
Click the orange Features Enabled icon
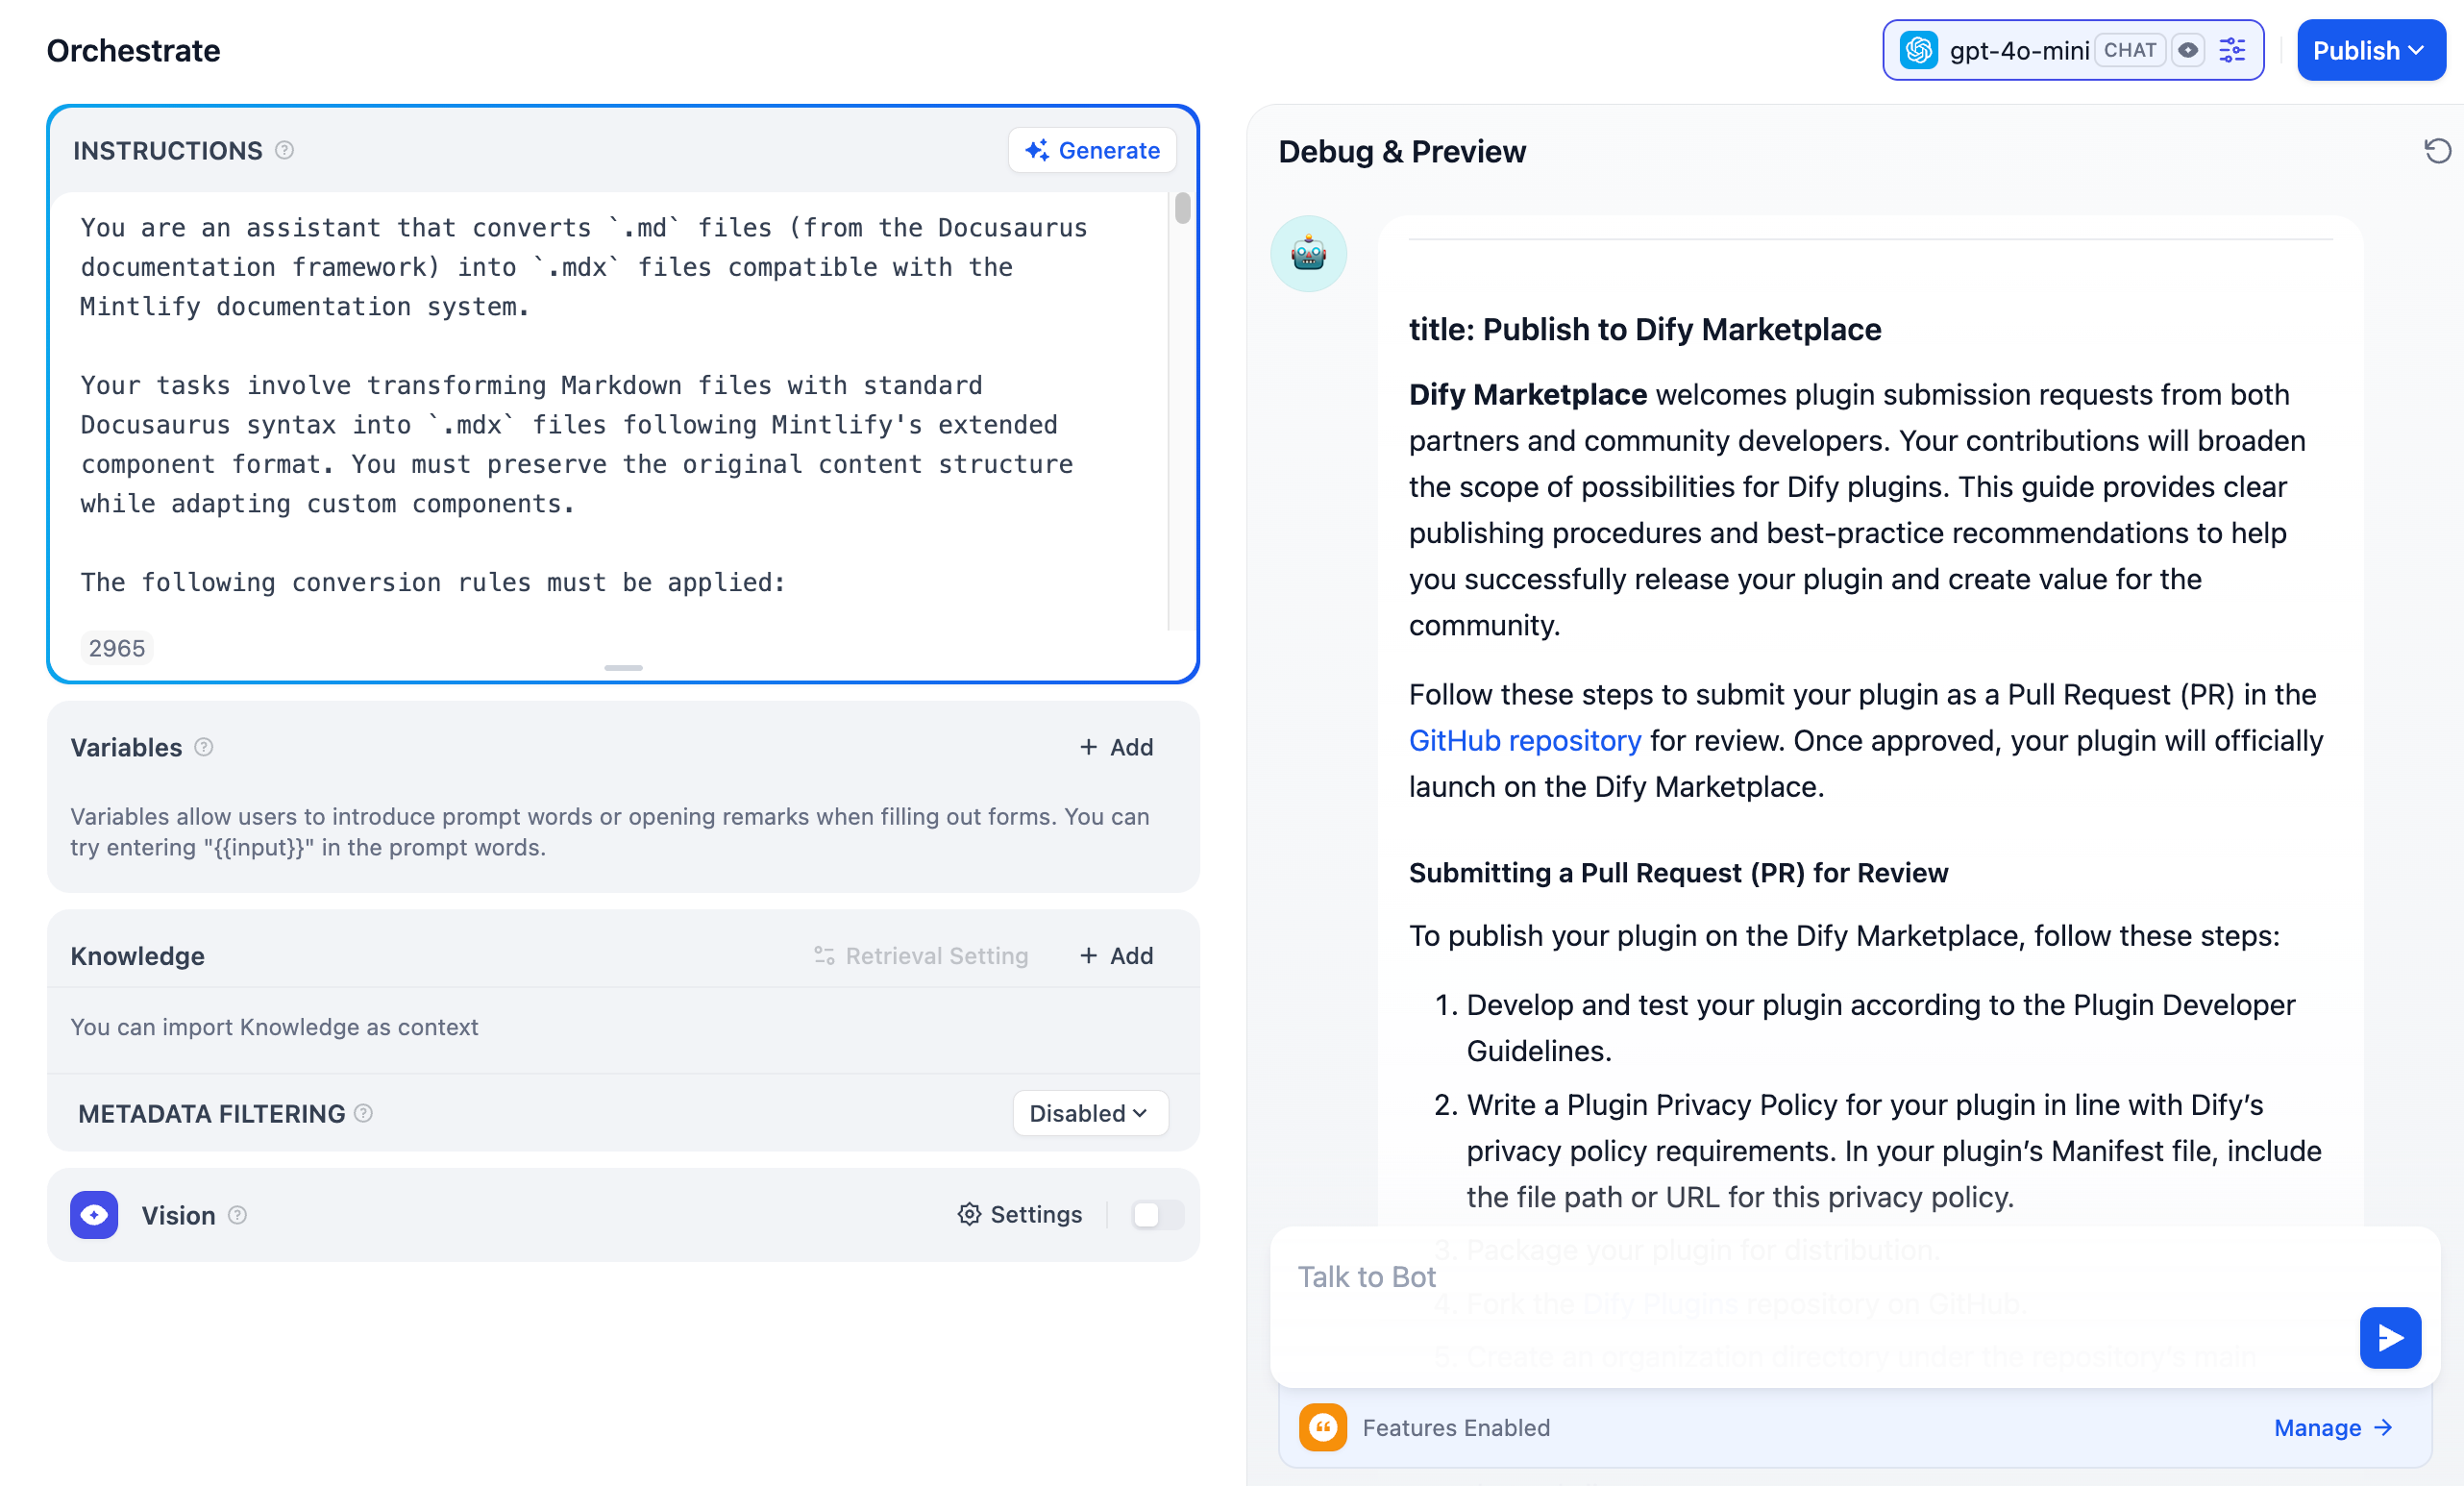[1323, 1428]
